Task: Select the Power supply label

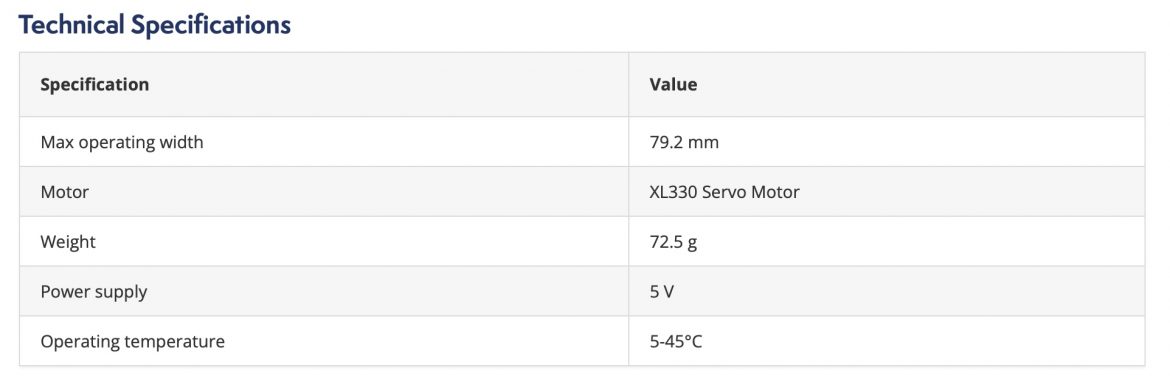Action: 93,292
